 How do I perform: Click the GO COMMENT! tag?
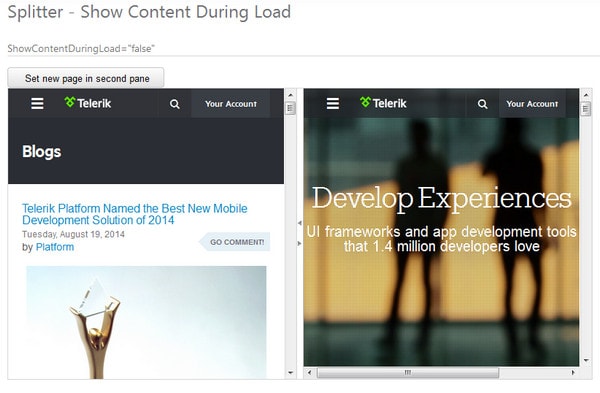(x=235, y=242)
